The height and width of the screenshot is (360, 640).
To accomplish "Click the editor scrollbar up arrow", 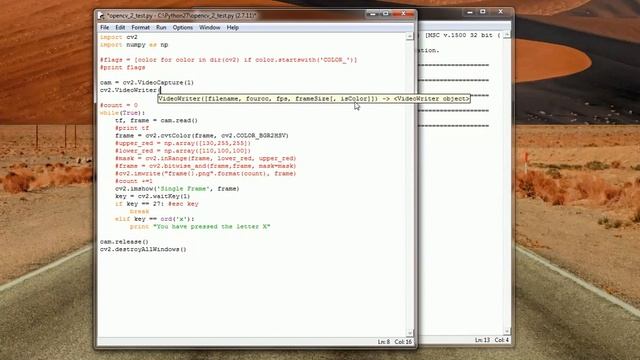I will click(x=409, y=37).
